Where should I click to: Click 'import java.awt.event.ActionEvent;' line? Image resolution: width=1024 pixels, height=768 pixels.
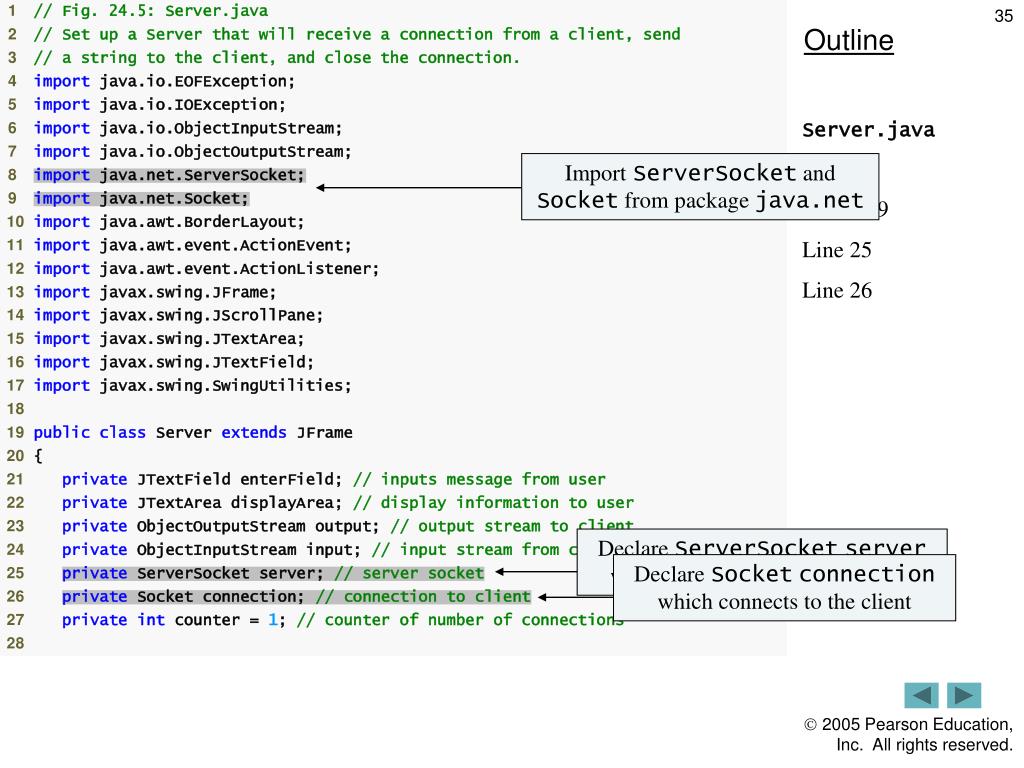click(x=192, y=246)
